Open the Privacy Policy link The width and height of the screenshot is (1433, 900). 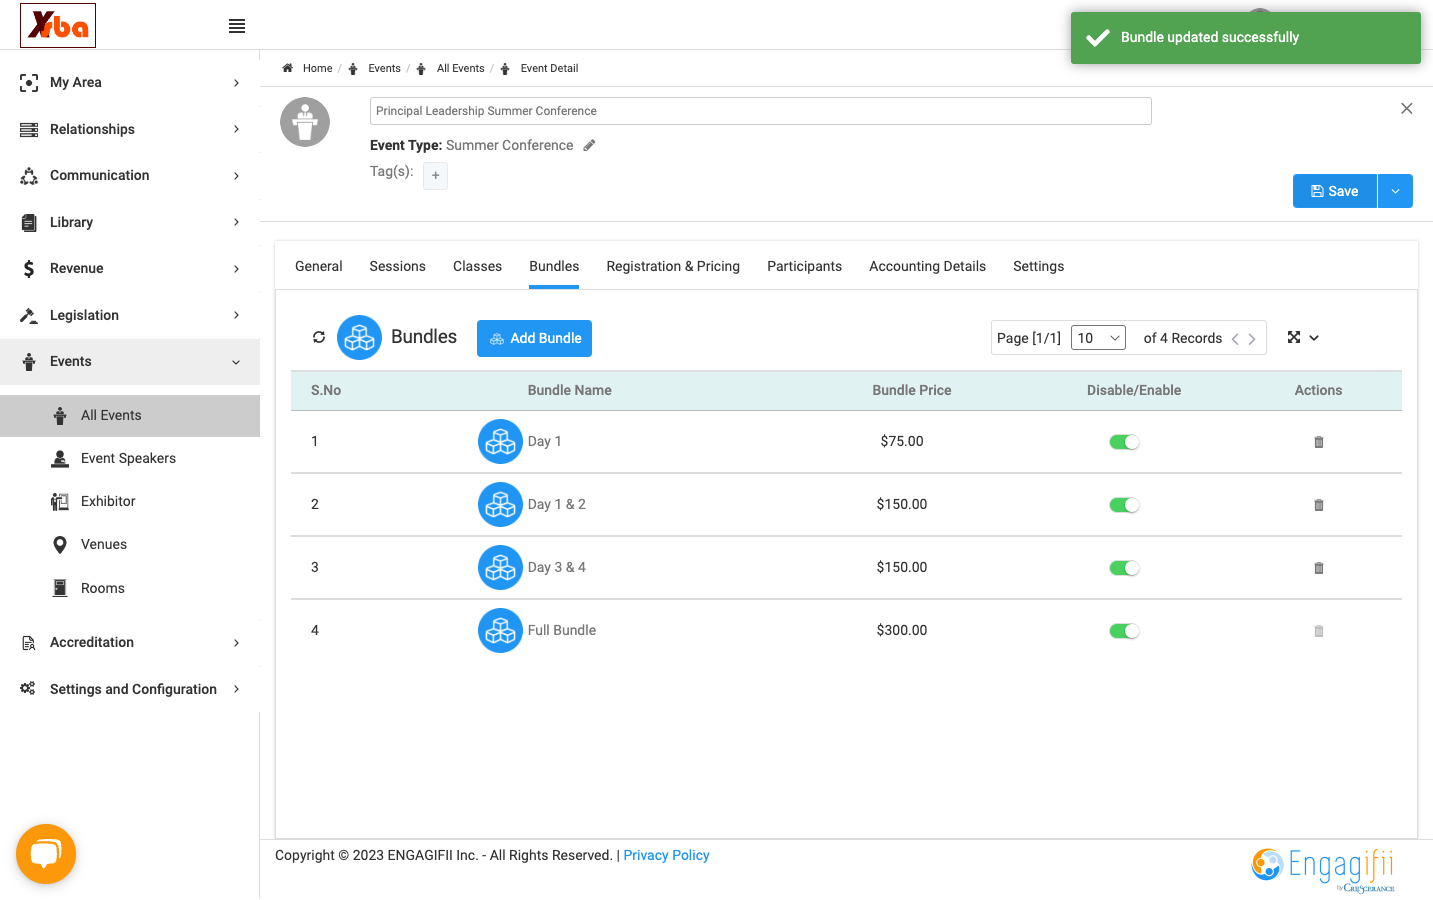[x=666, y=855]
